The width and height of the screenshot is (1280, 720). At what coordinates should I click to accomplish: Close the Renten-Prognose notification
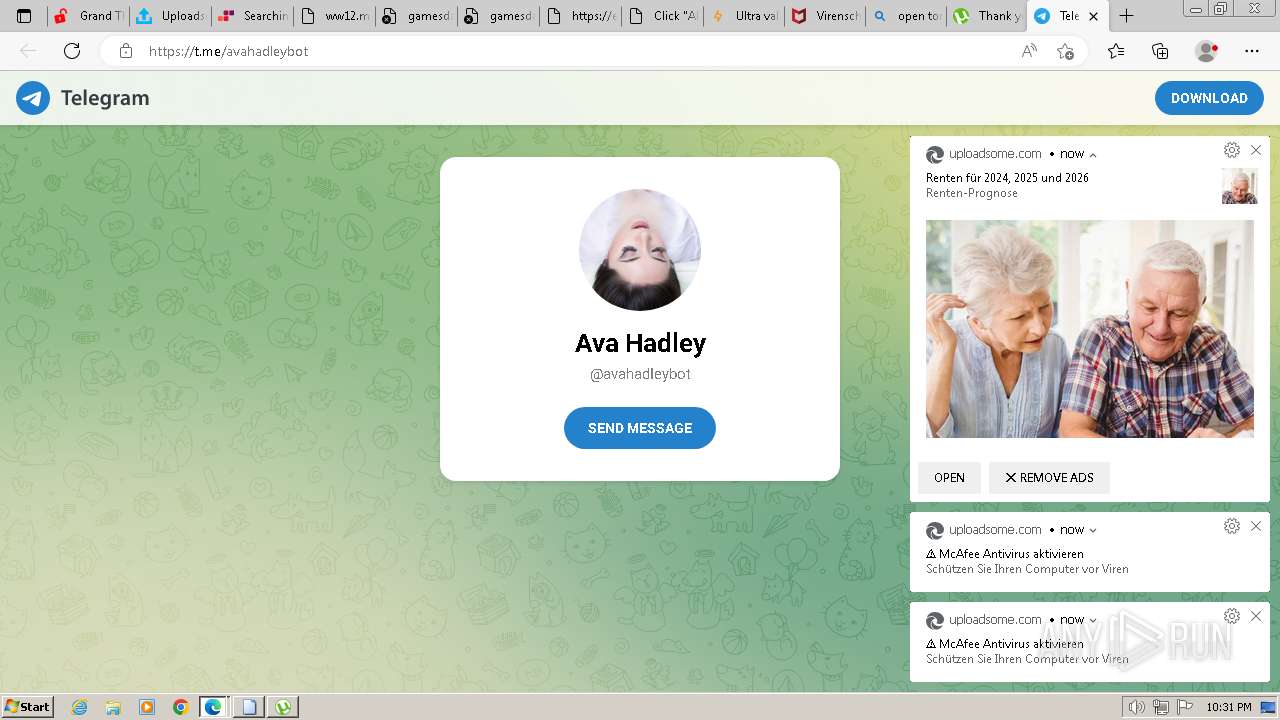1256,150
